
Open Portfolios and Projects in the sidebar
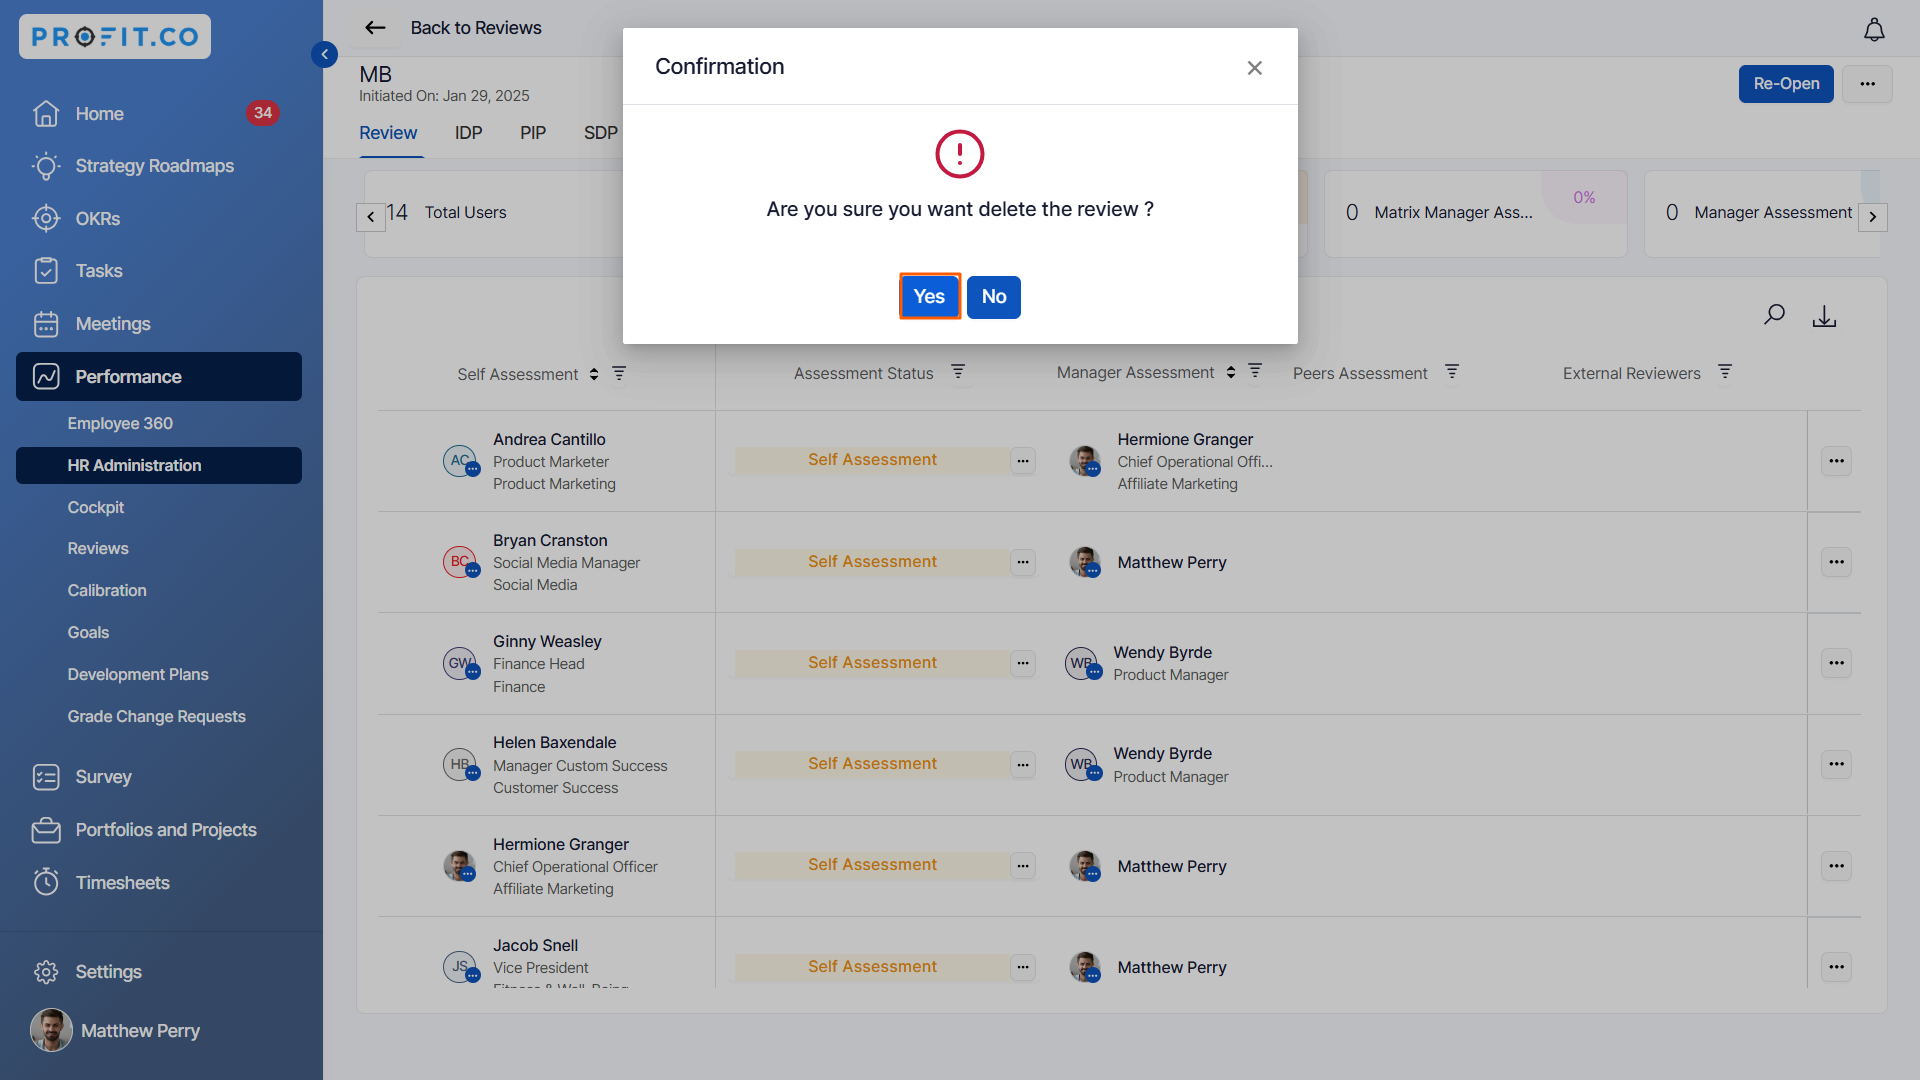pyautogui.click(x=159, y=830)
